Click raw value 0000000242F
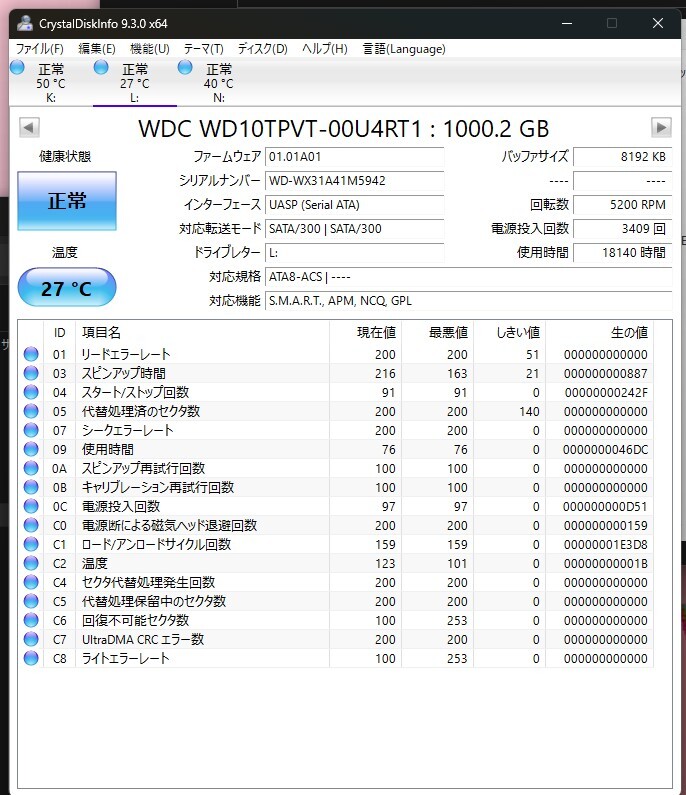 click(606, 392)
